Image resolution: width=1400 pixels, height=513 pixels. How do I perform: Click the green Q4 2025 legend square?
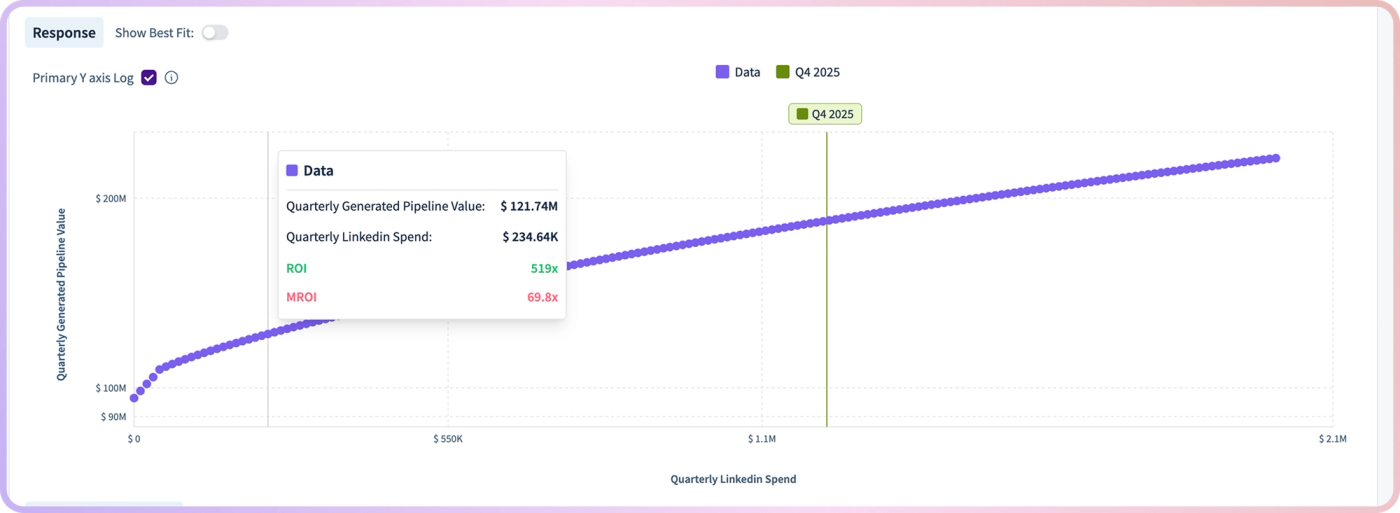click(783, 72)
